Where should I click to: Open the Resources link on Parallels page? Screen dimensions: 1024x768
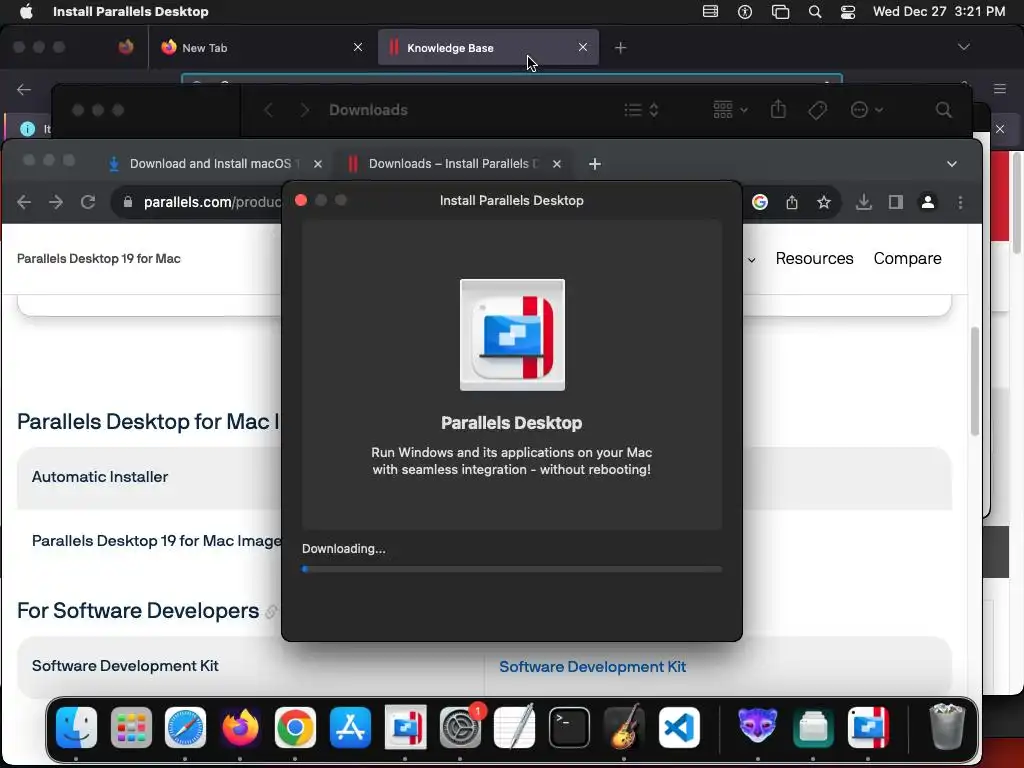814,259
